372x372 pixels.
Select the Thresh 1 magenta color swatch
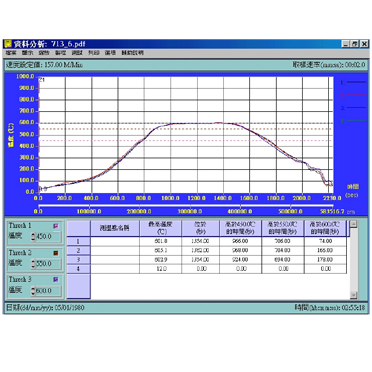point(56,226)
